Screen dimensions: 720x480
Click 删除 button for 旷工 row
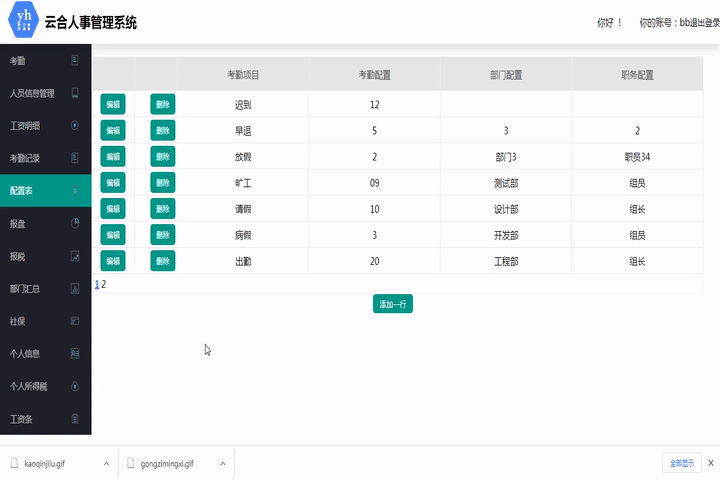(x=162, y=182)
